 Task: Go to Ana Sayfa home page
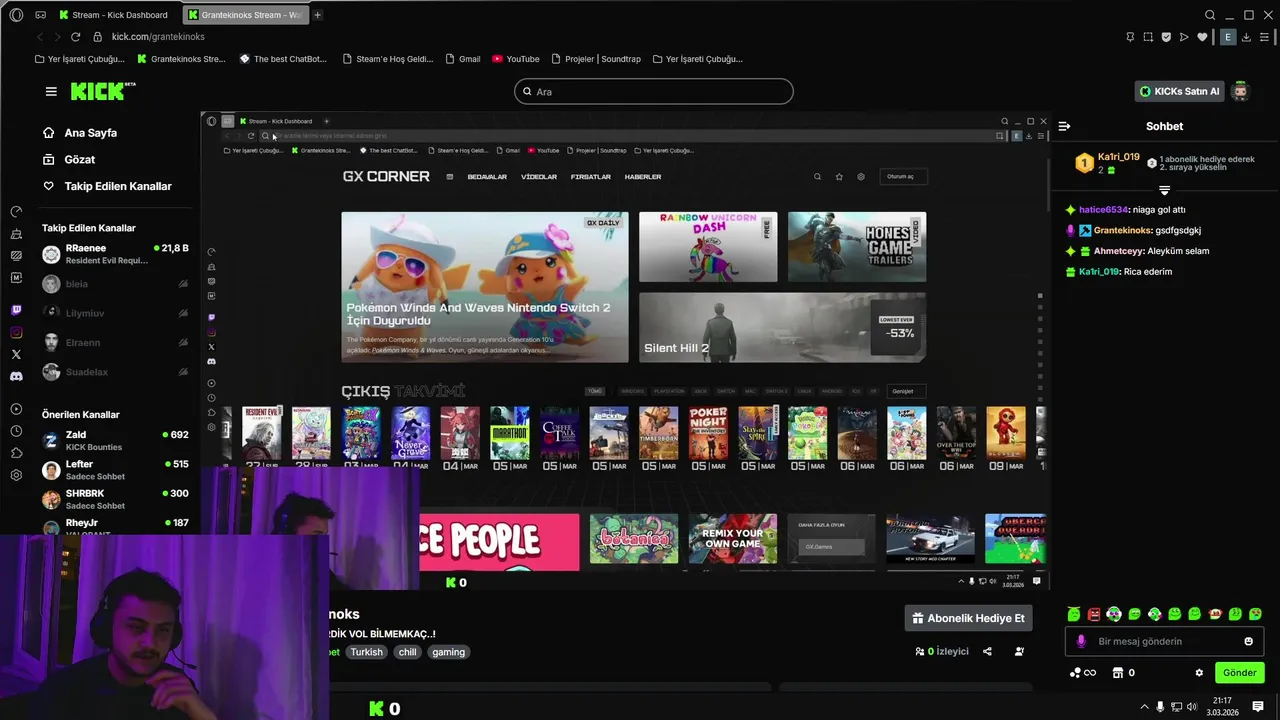tap(80, 133)
